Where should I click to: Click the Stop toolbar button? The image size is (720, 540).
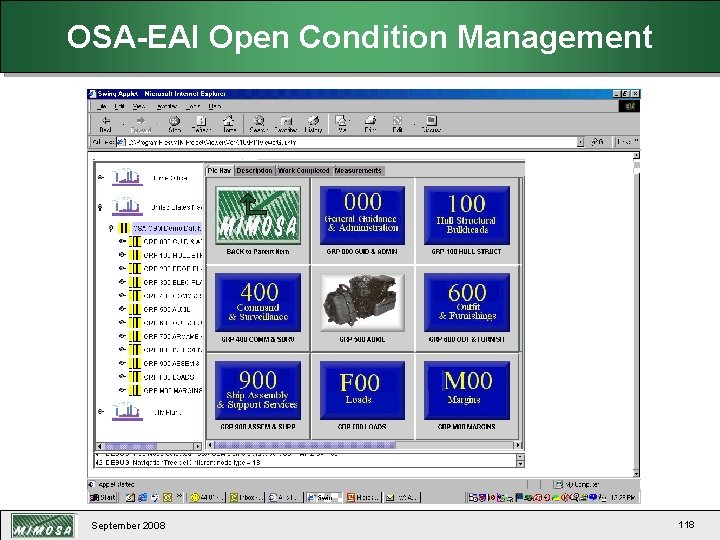pyautogui.click(x=174, y=124)
